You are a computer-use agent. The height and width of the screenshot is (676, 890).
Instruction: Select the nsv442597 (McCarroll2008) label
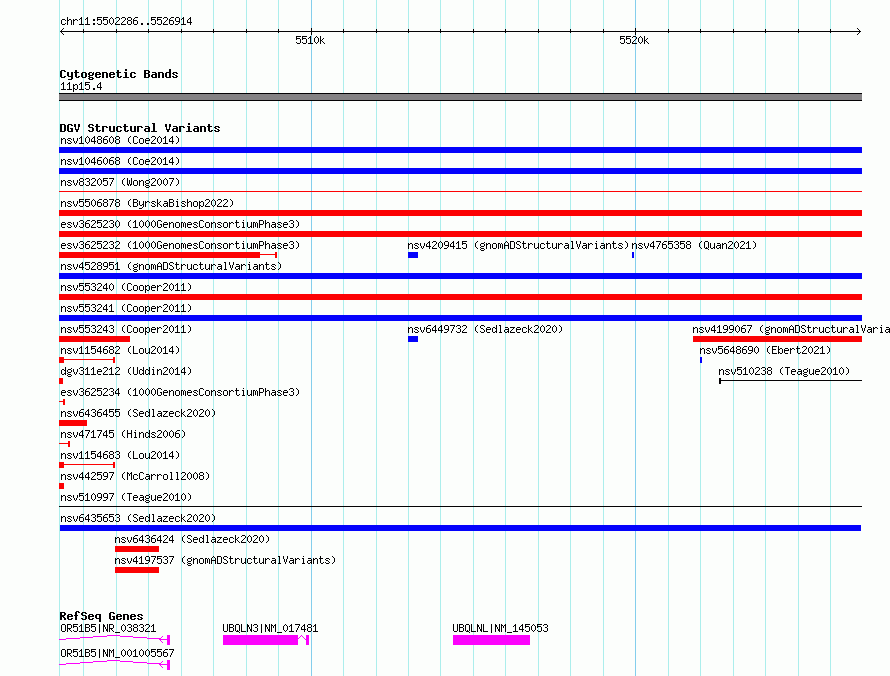pyautogui.click(x=135, y=476)
